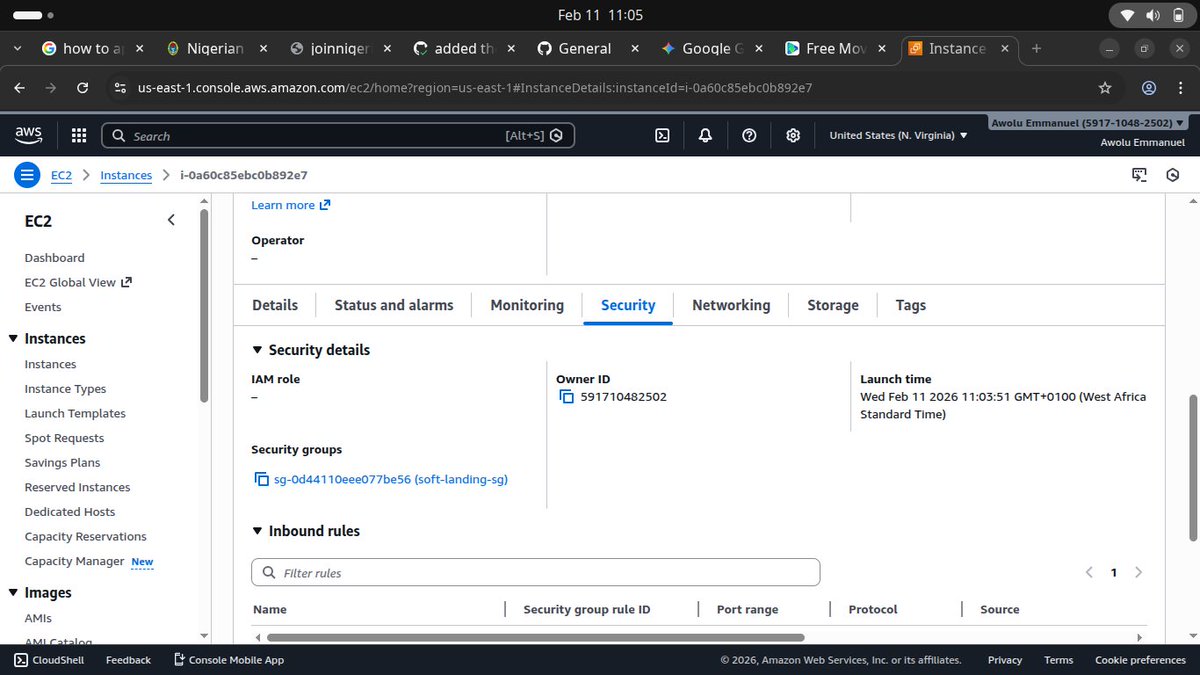Open the Learn more link
The image size is (1200, 675).
290,205
